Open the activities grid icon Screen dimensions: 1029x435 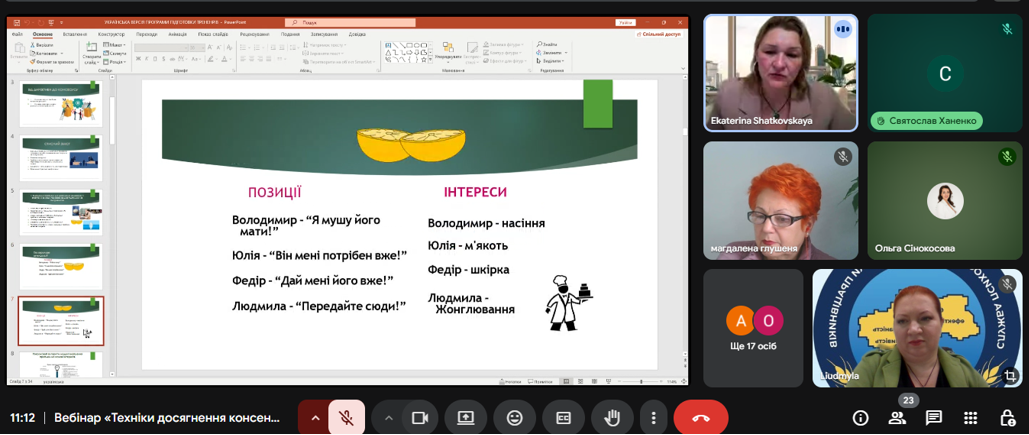pyautogui.click(x=971, y=418)
